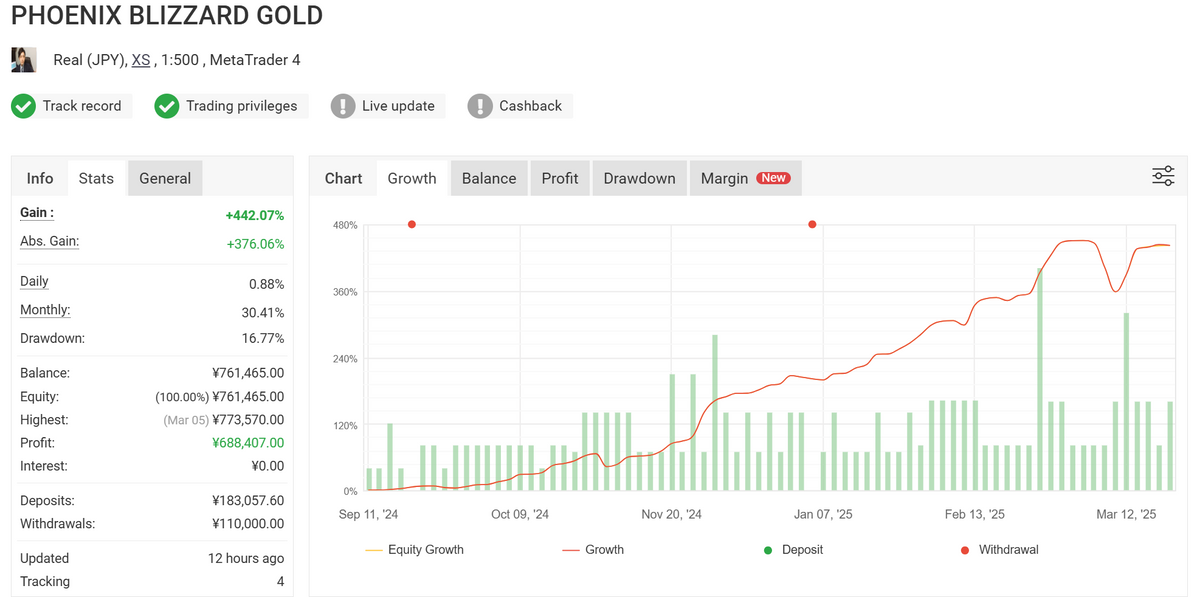Click the green Track record checkmark icon

[x=24, y=106]
